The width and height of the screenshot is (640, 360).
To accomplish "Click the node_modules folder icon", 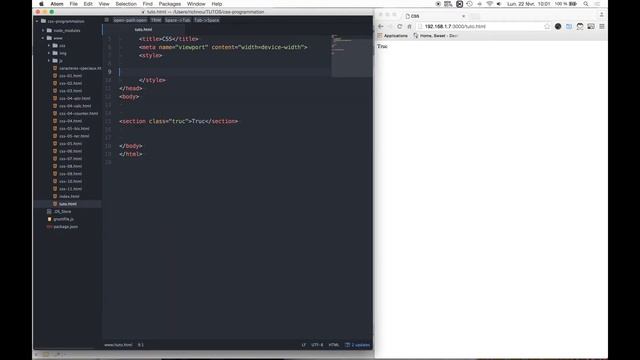I will tap(49, 30).
